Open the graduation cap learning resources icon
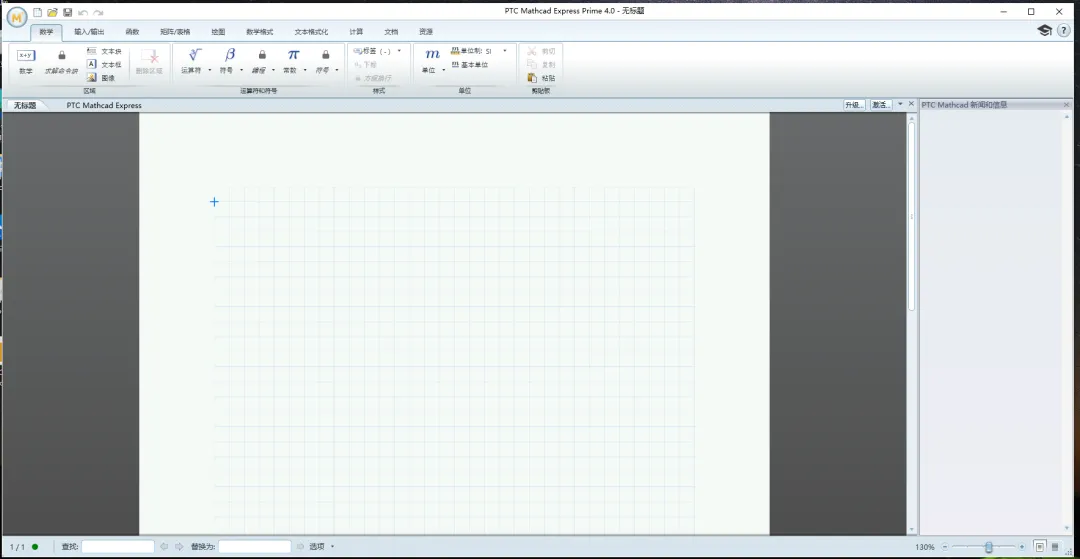 1045,30
